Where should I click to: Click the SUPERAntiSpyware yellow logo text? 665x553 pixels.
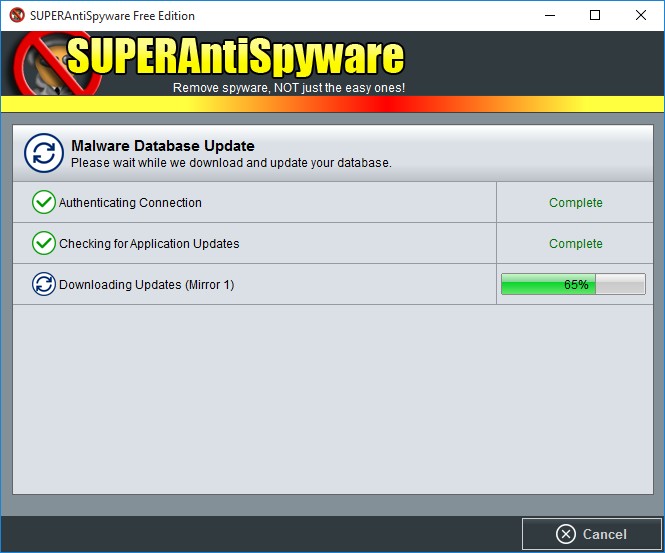(x=235, y=56)
